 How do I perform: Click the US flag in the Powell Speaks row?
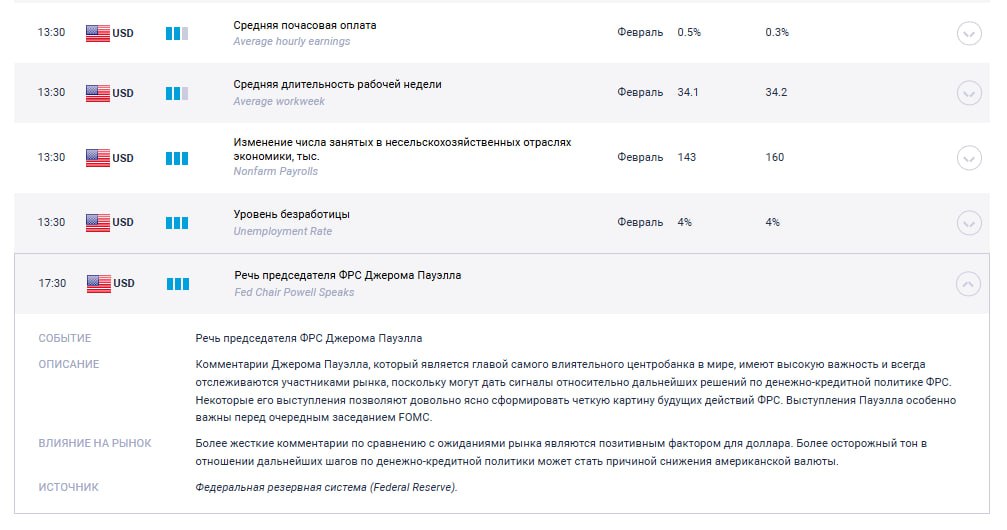pos(97,284)
